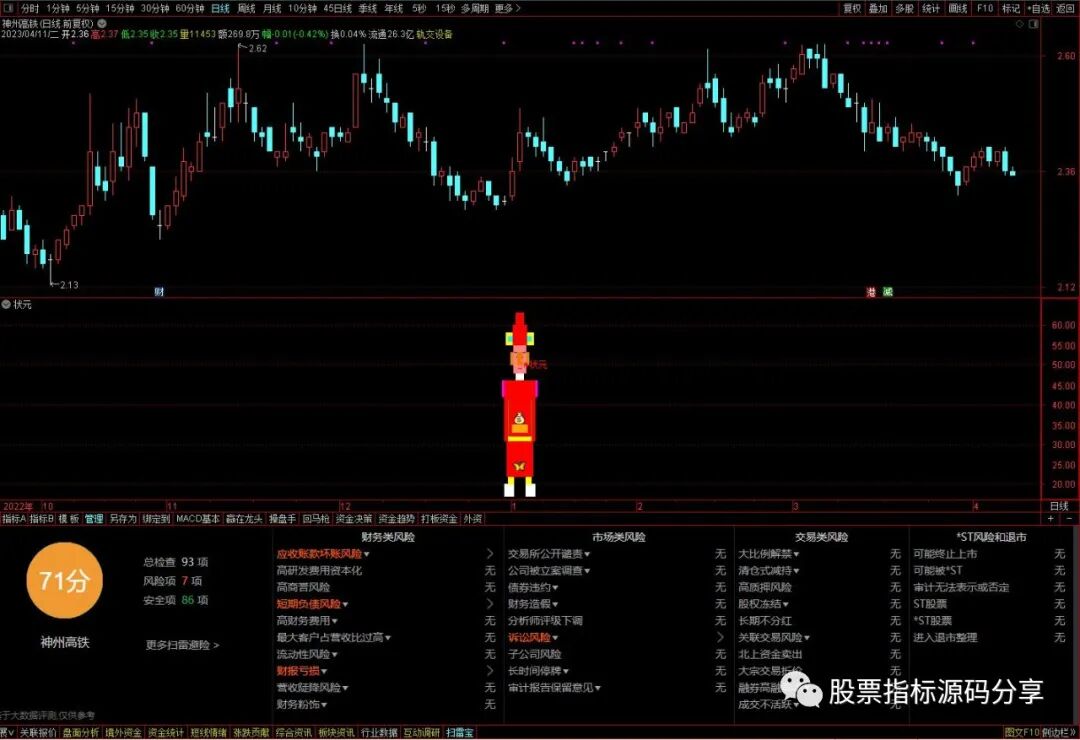The height and width of the screenshot is (740, 1080).
Task: Open the dropdown beside 神州高铁 chart title
Action: pyautogui.click(x=102, y=23)
